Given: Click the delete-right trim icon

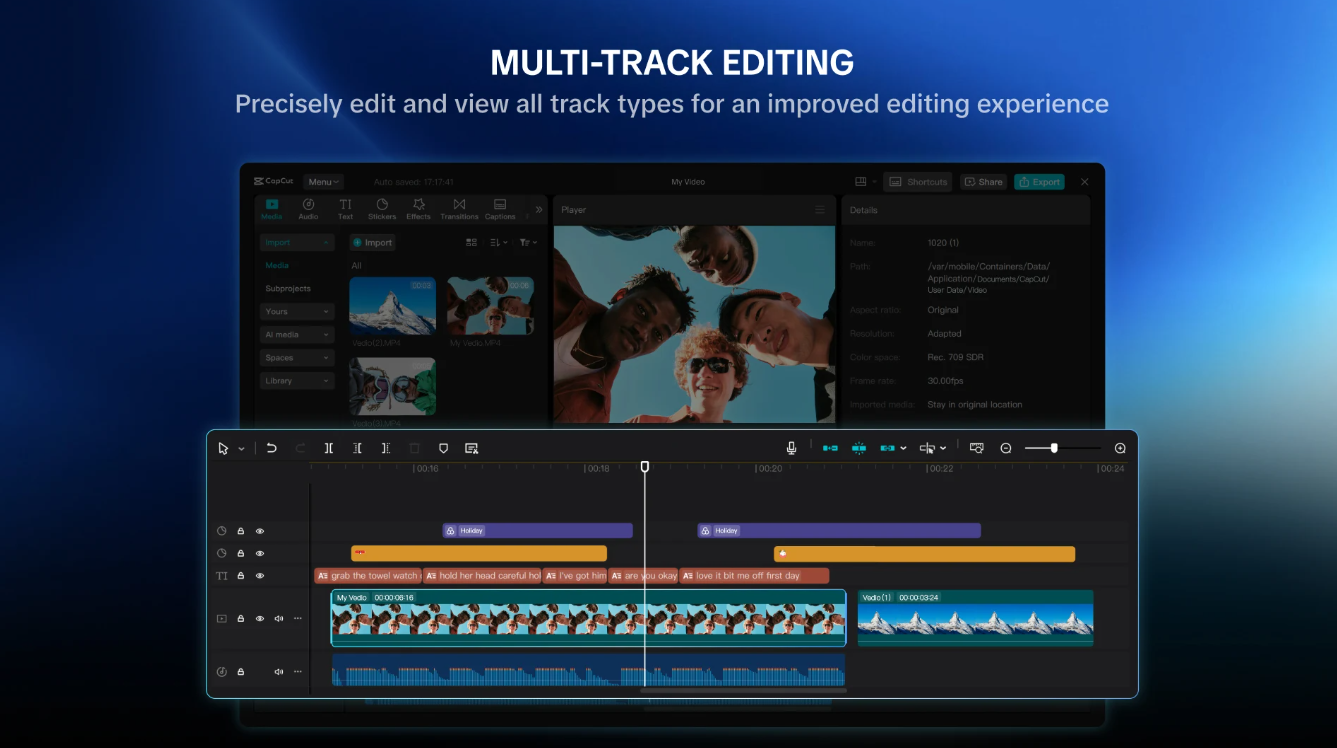Looking at the screenshot, I should tap(386, 448).
